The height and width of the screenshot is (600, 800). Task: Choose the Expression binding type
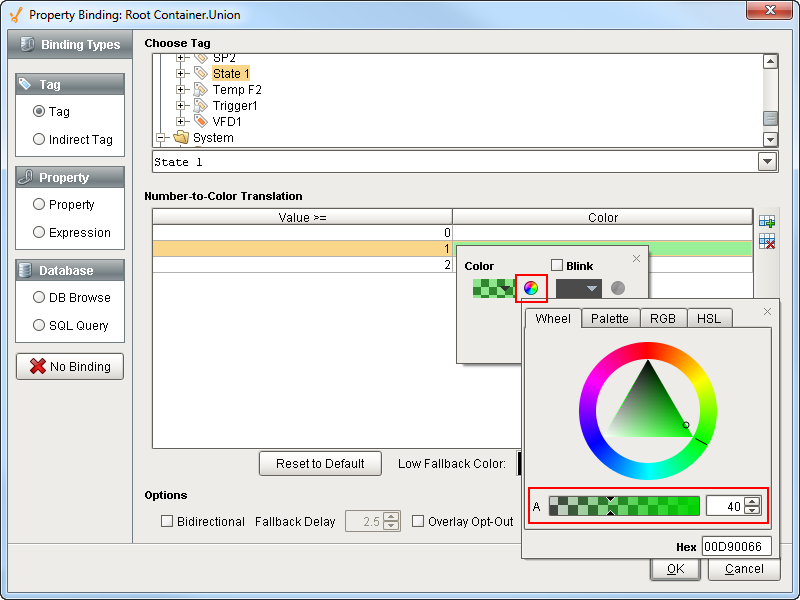tap(40, 232)
